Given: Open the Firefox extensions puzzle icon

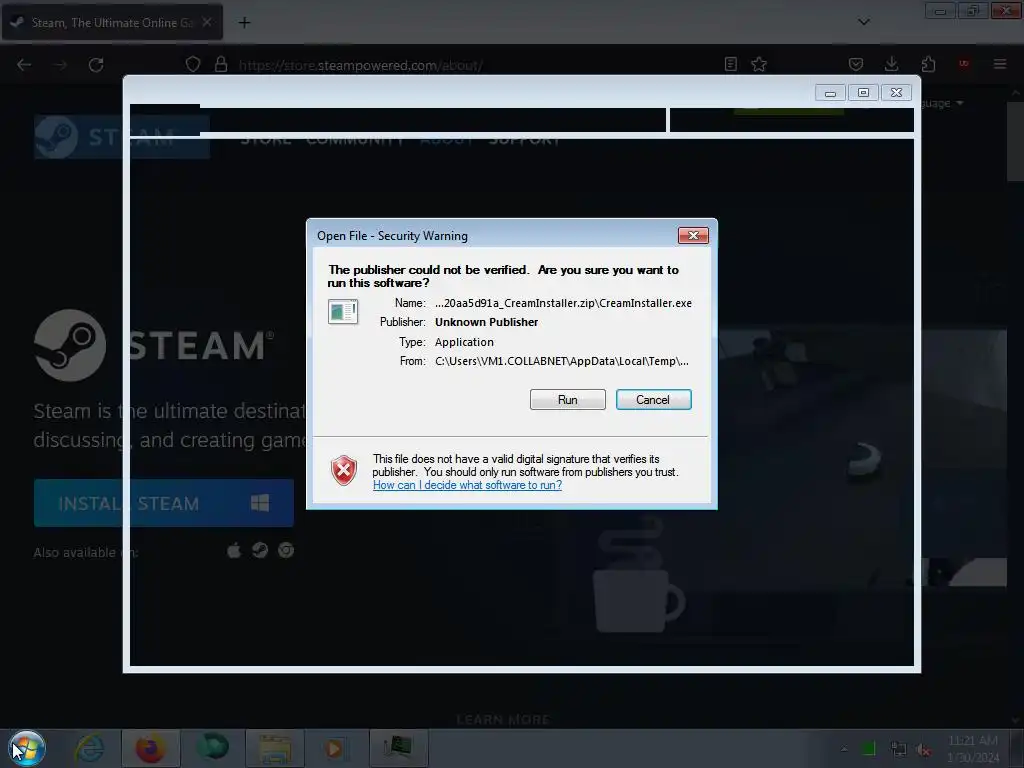Looking at the screenshot, I should (x=928, y=64).
